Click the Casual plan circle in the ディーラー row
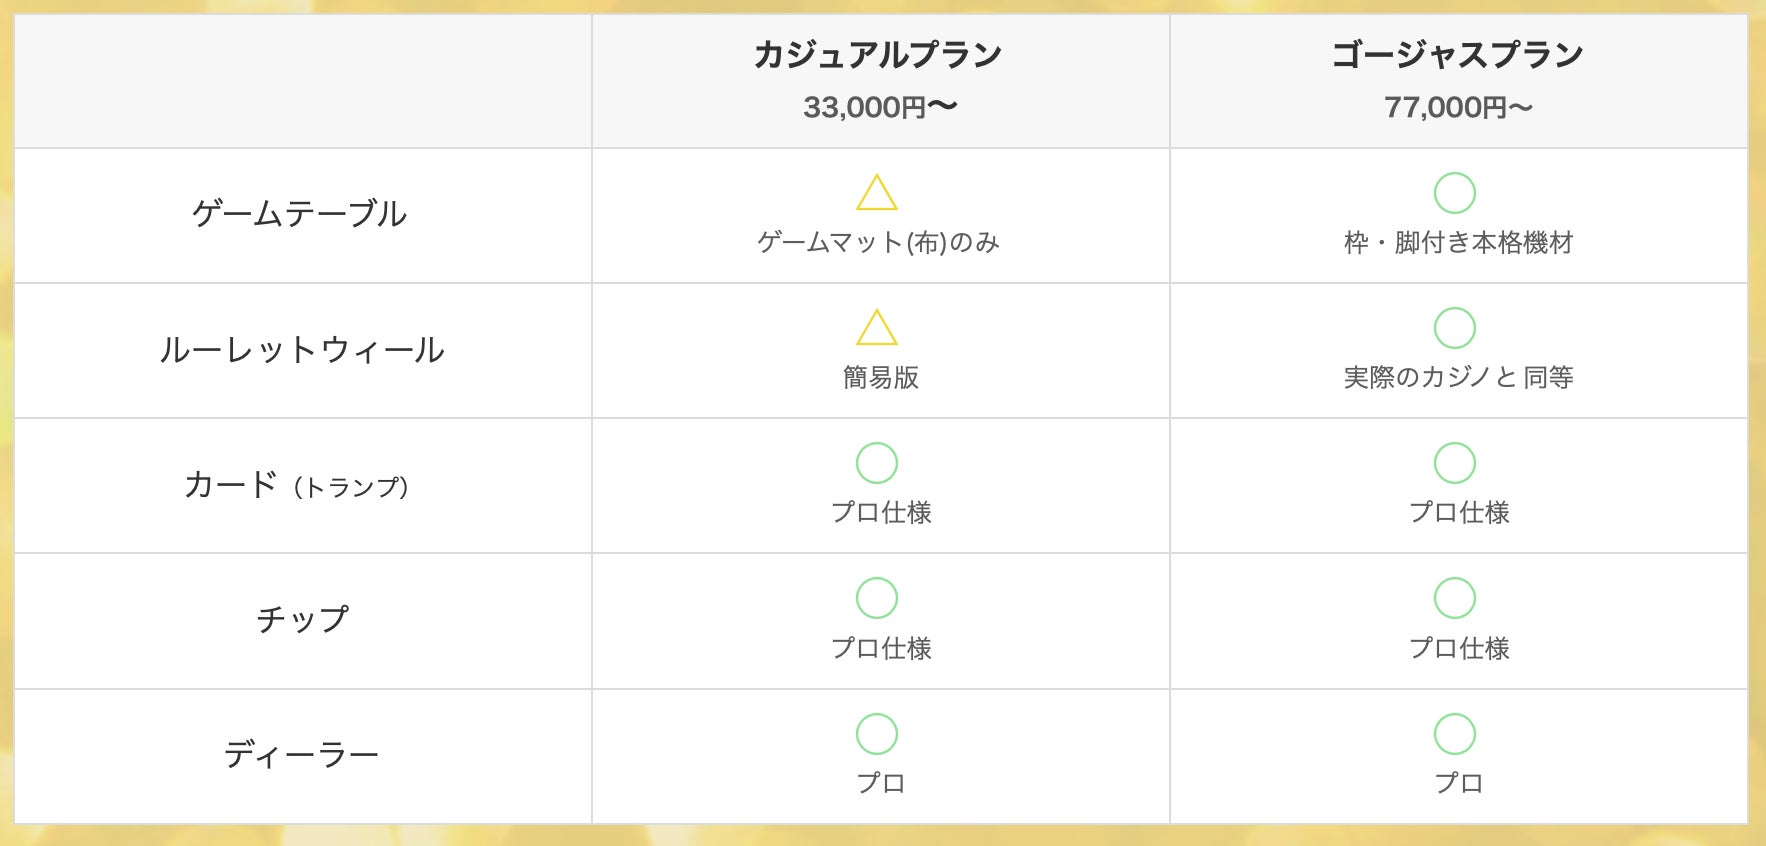Image resolution: width=1766 pixels, height=846 pixels. pos(877,734)
